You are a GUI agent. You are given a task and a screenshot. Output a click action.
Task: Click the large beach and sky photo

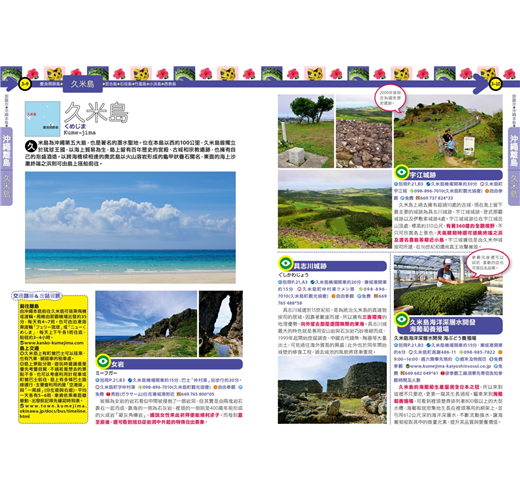point(130,228)
